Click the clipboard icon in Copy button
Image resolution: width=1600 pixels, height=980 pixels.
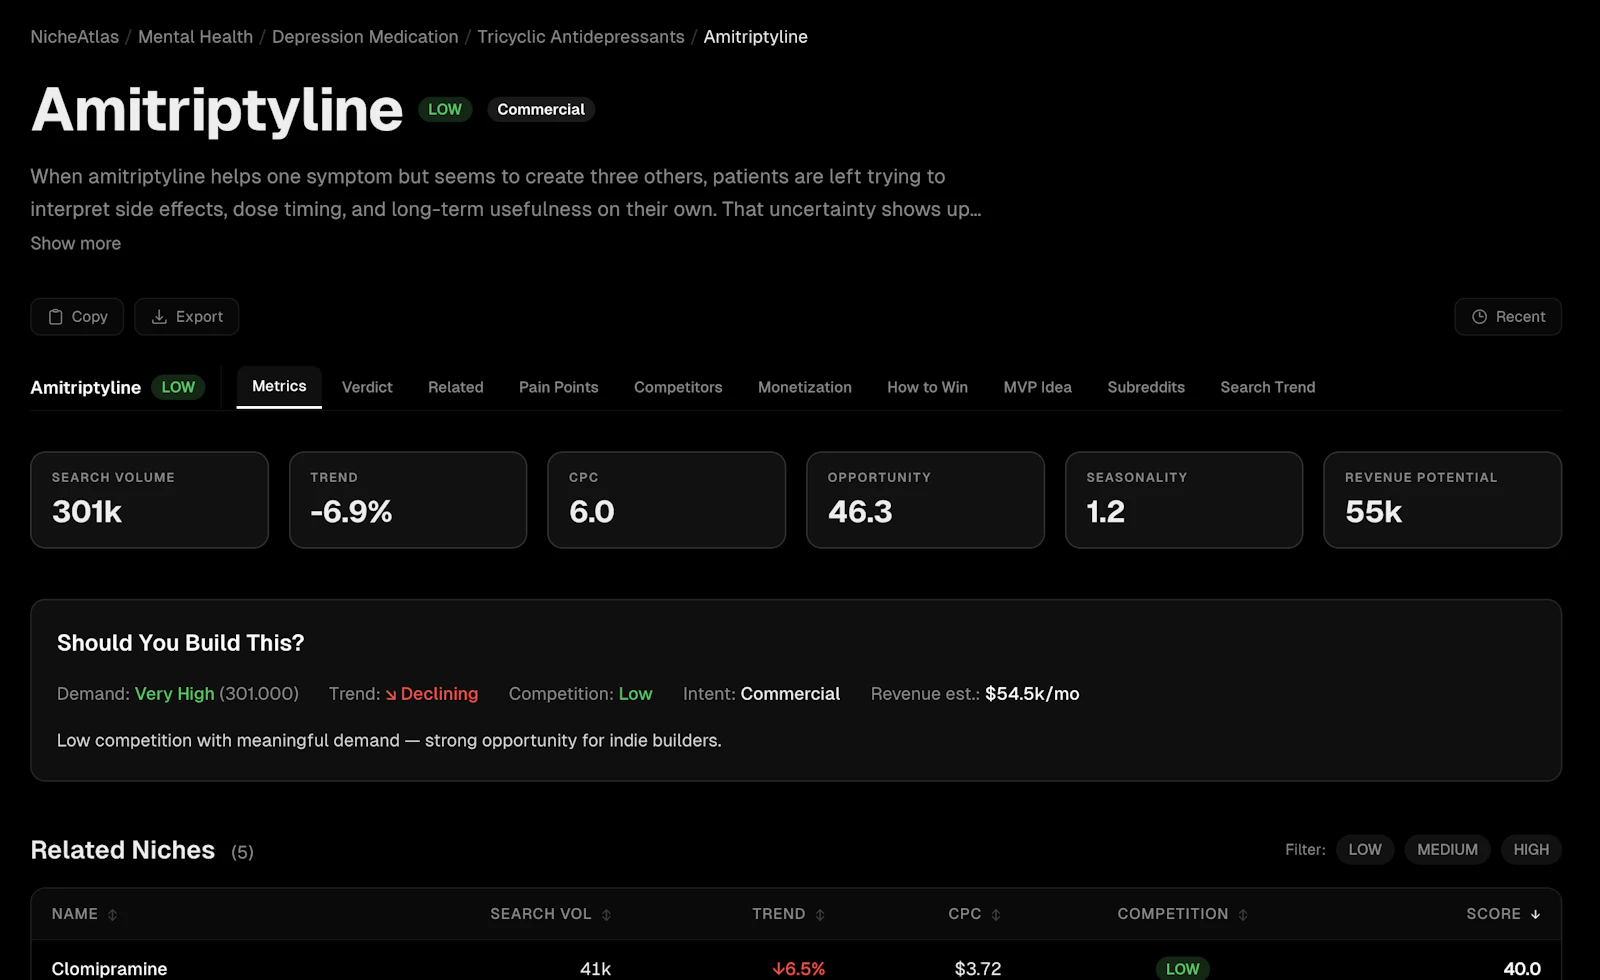click(56, 317)
